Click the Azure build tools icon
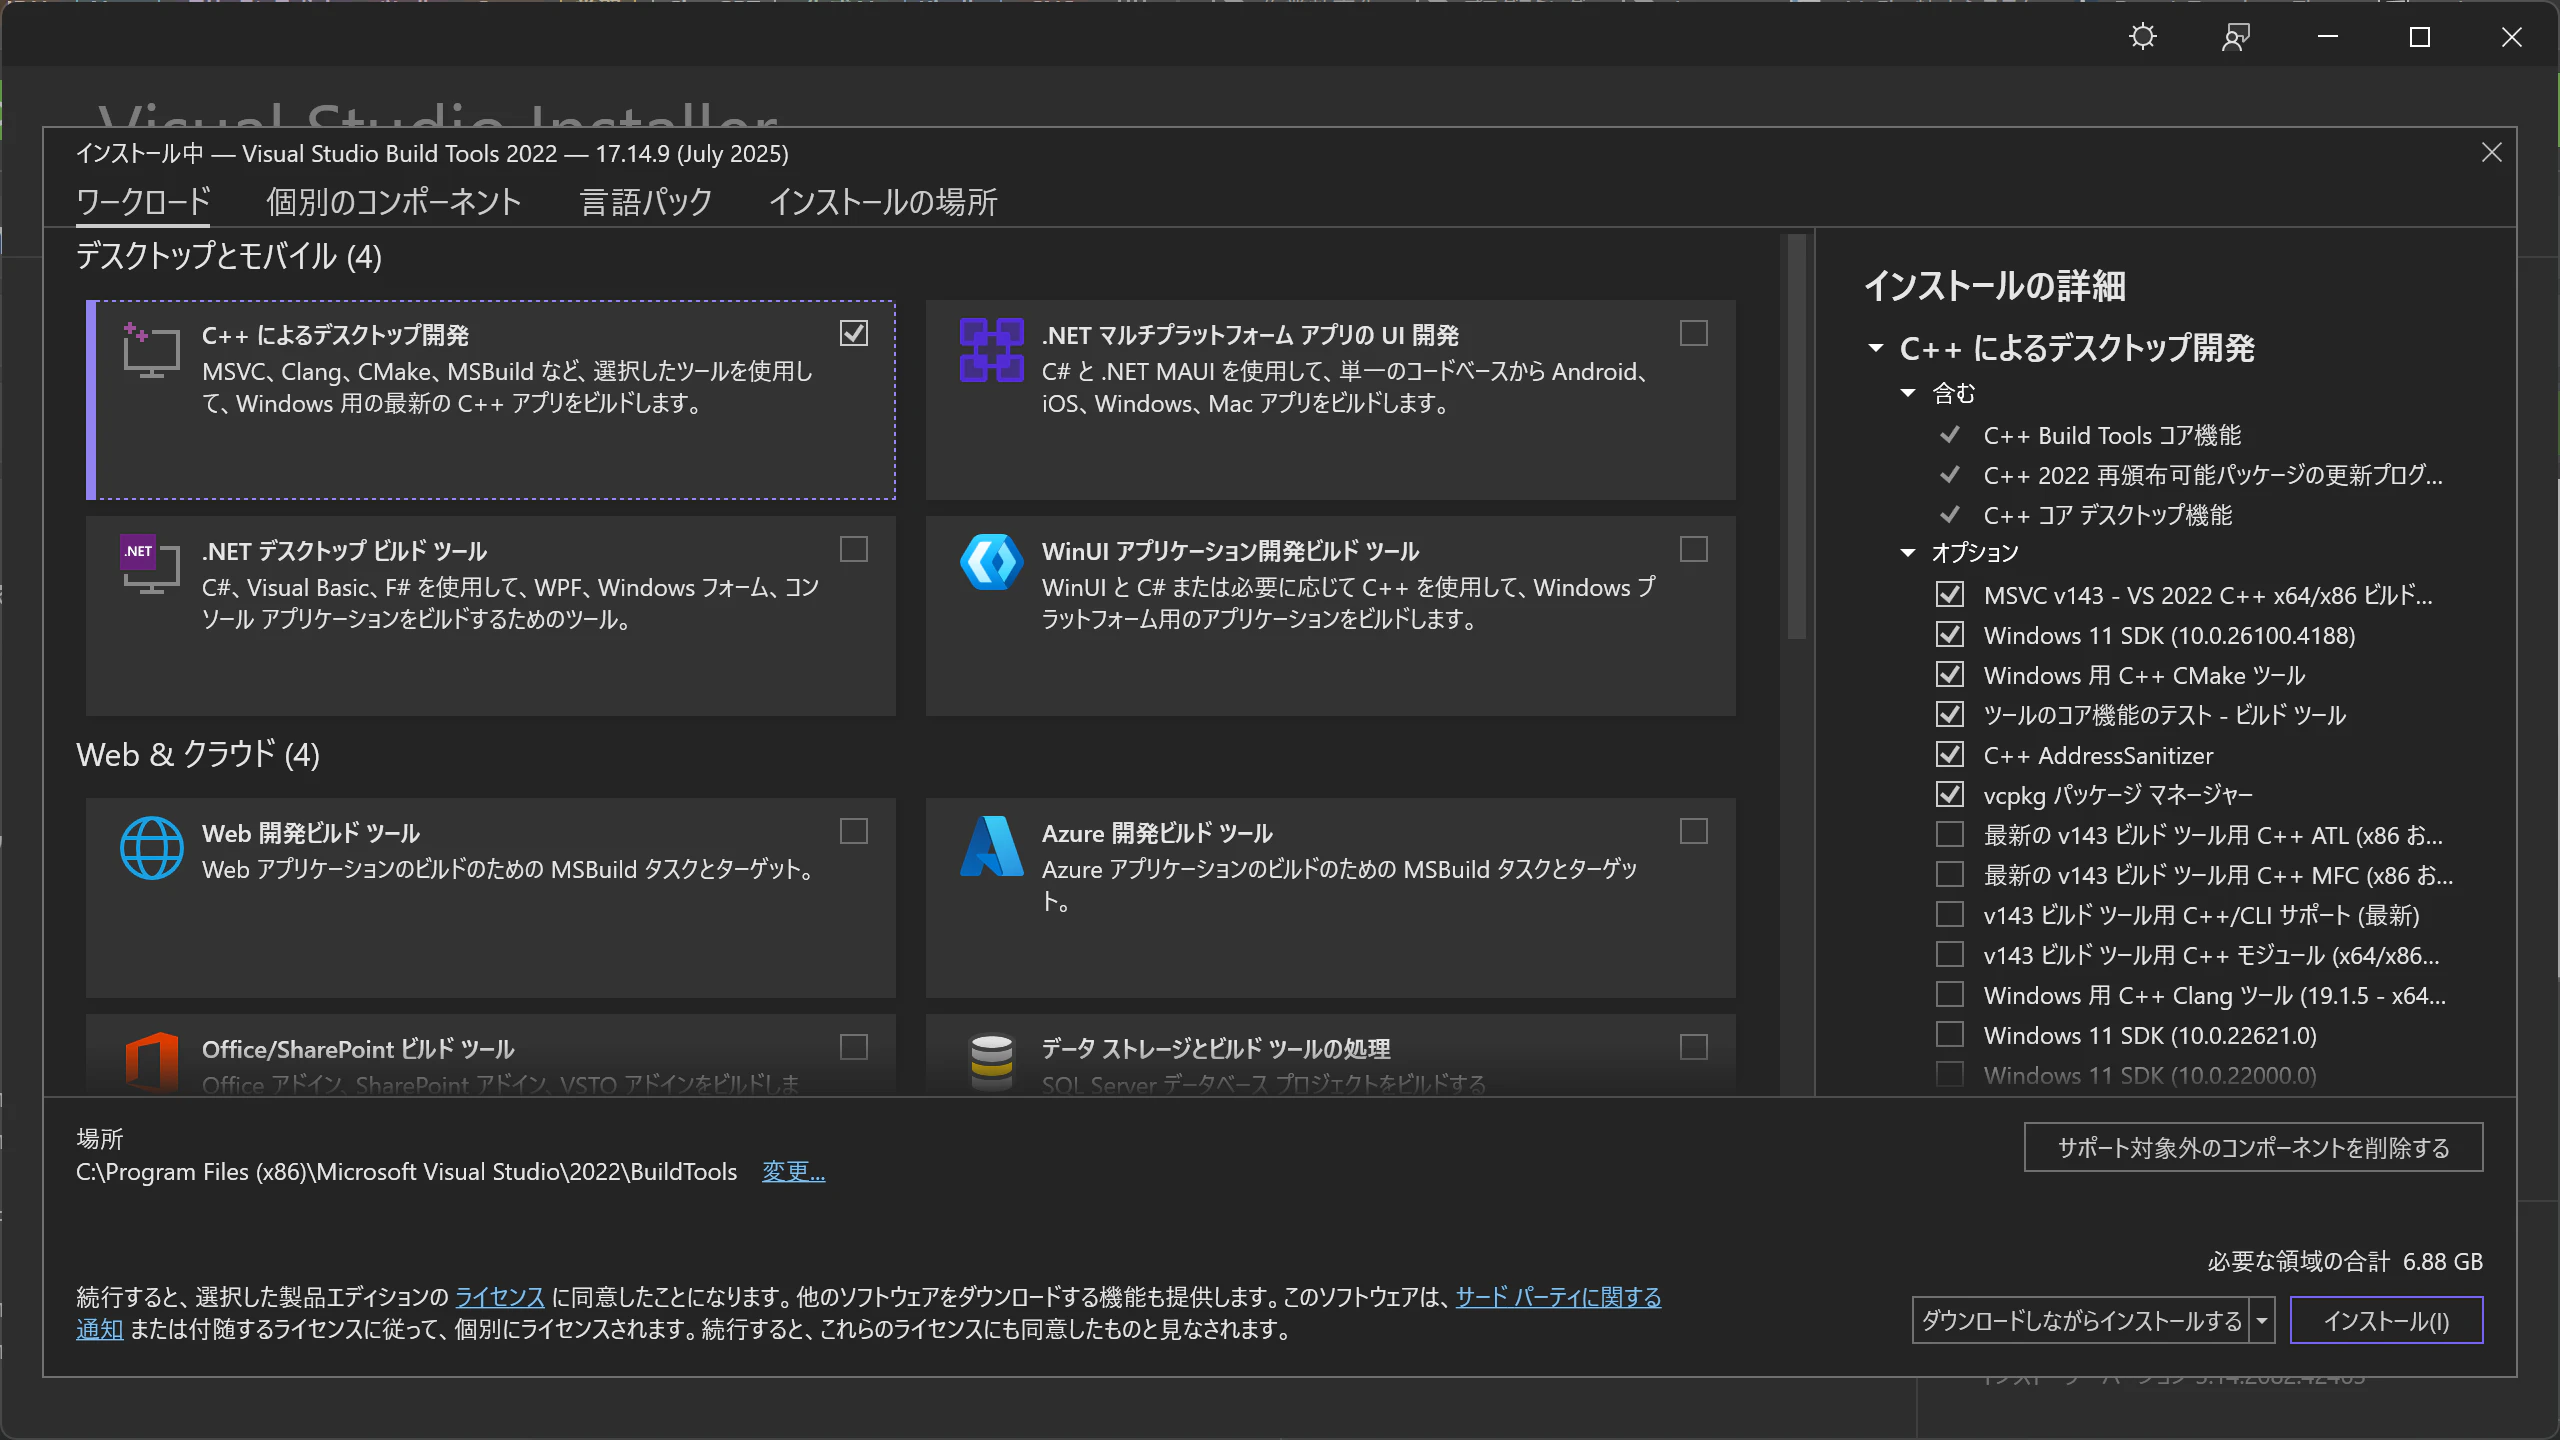 (991, 846)
